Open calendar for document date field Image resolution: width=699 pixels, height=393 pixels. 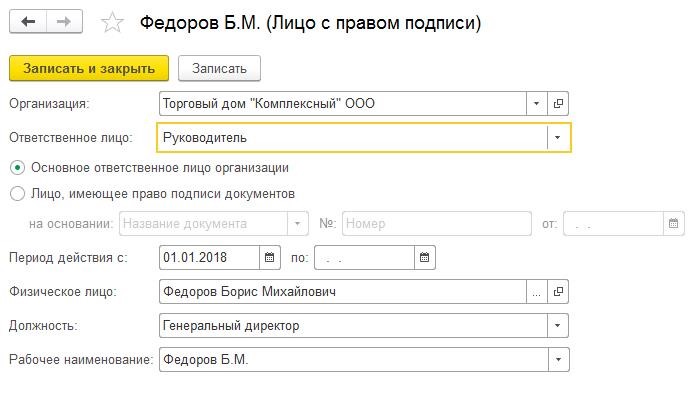click(x=673, y=223)
